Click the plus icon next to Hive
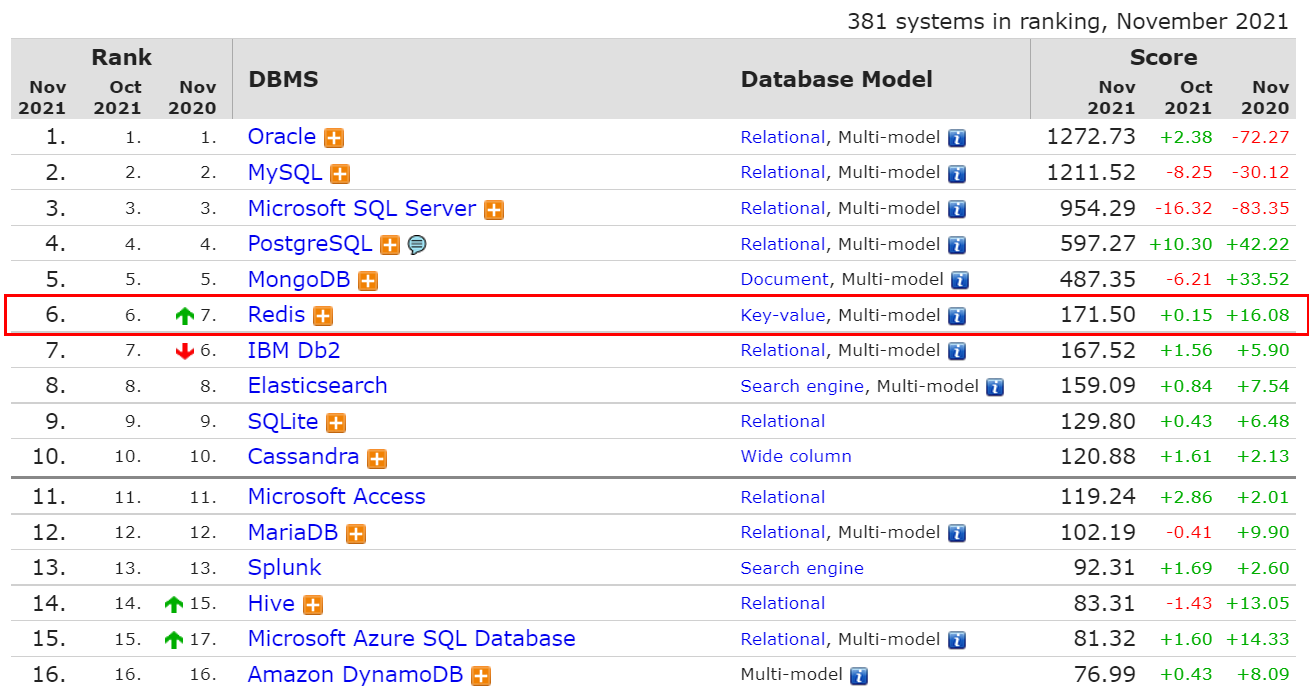 (x=313, y=605)
